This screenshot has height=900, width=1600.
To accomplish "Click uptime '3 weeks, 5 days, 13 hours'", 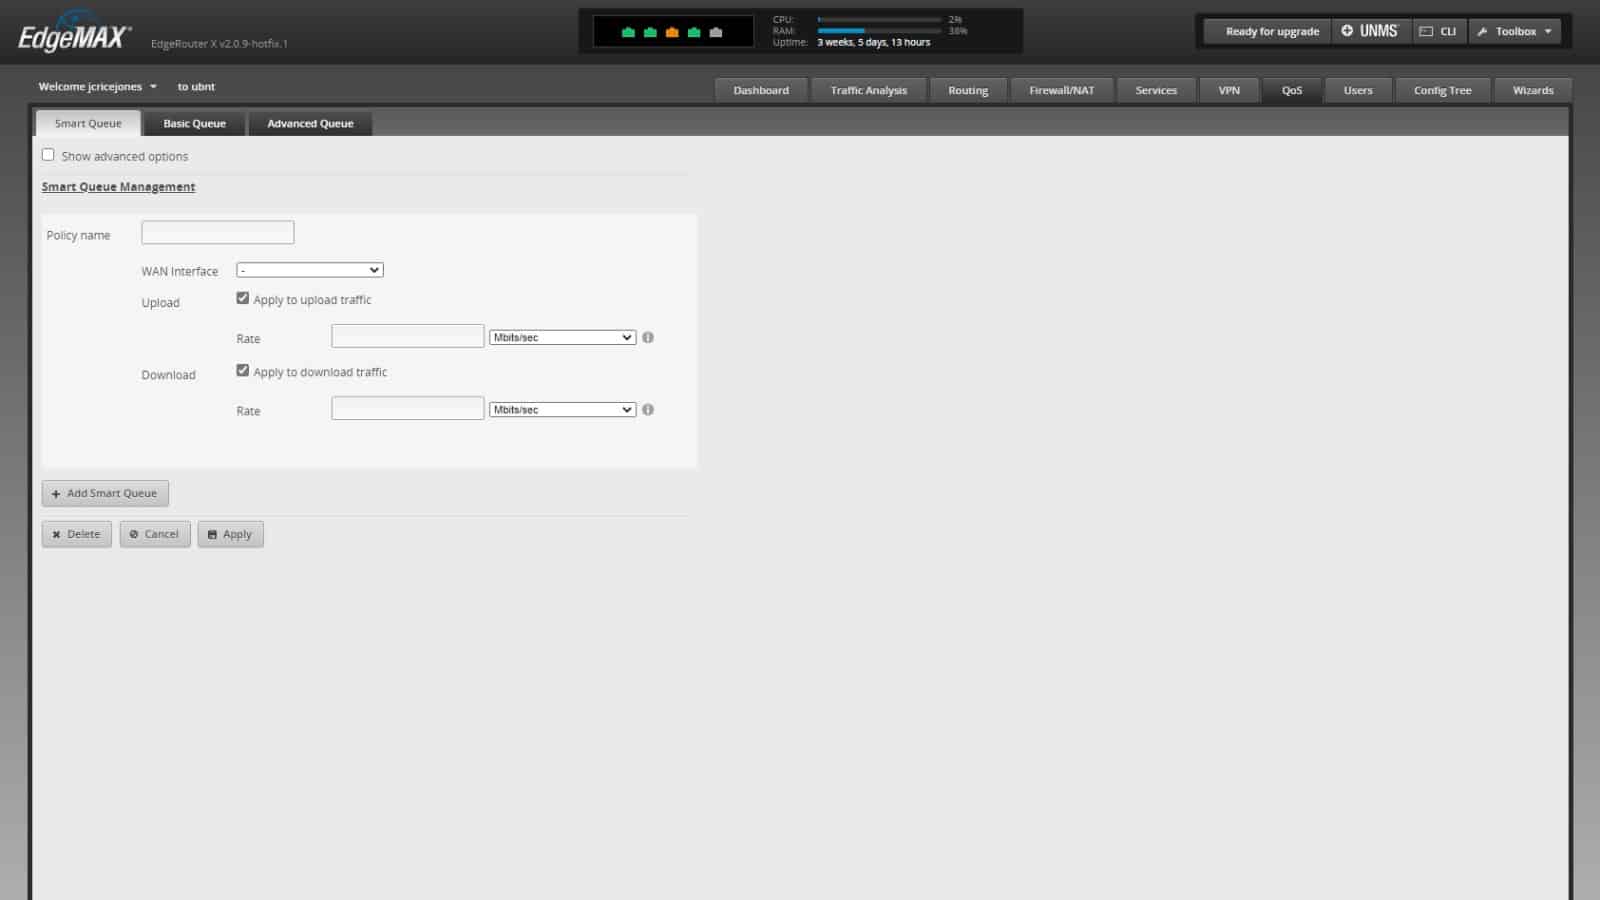I will point(873,42).
